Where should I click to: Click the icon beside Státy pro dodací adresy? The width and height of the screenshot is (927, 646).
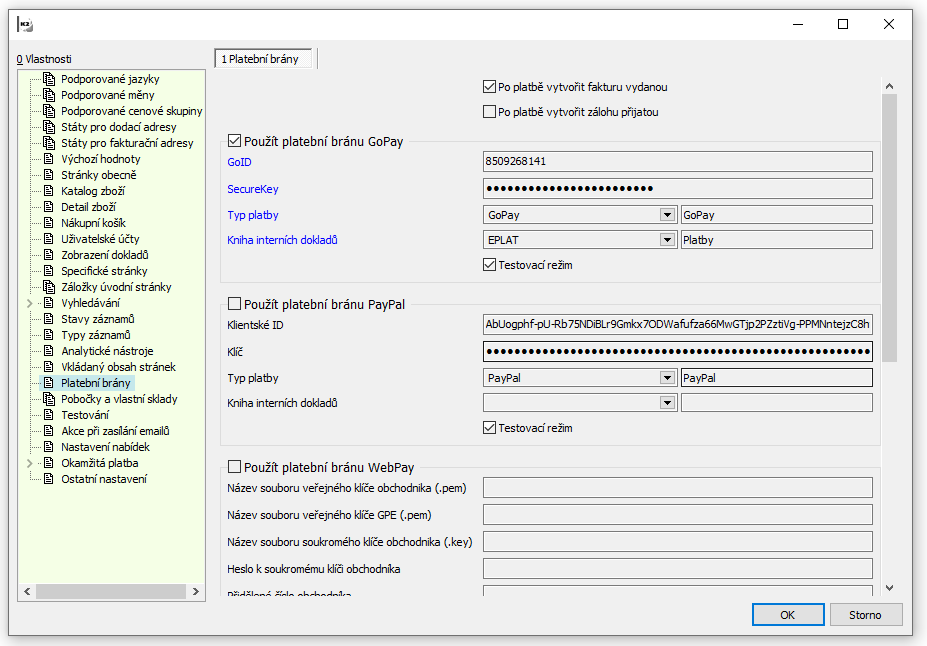click(49, 126)
